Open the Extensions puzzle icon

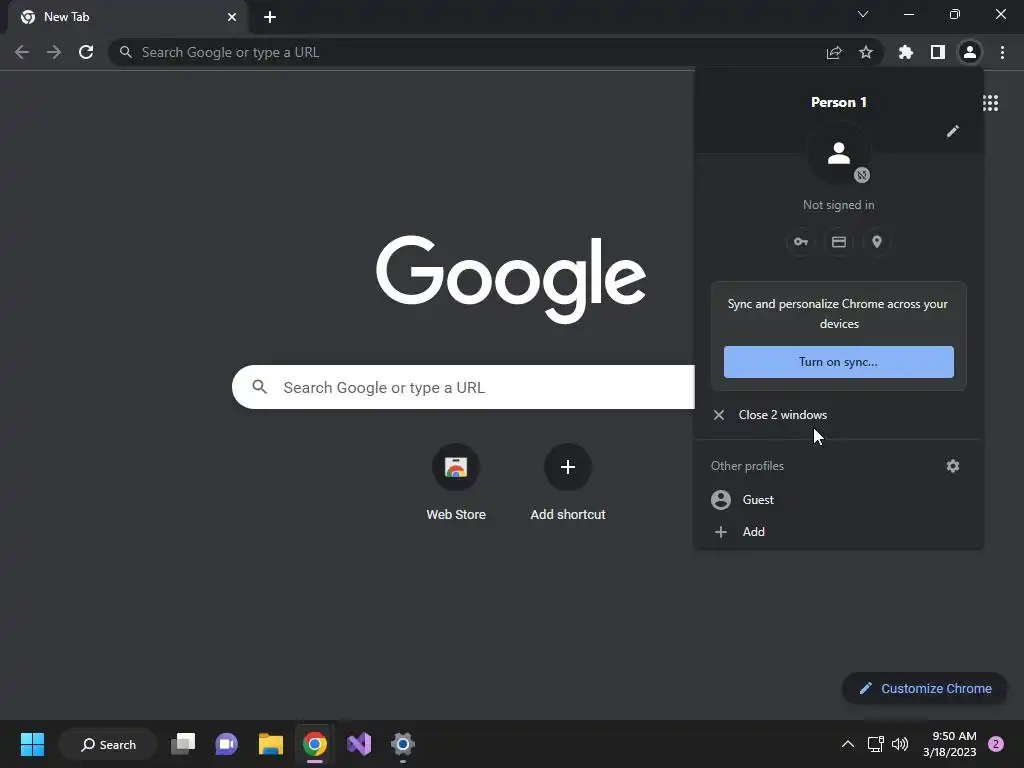point(906,52)
